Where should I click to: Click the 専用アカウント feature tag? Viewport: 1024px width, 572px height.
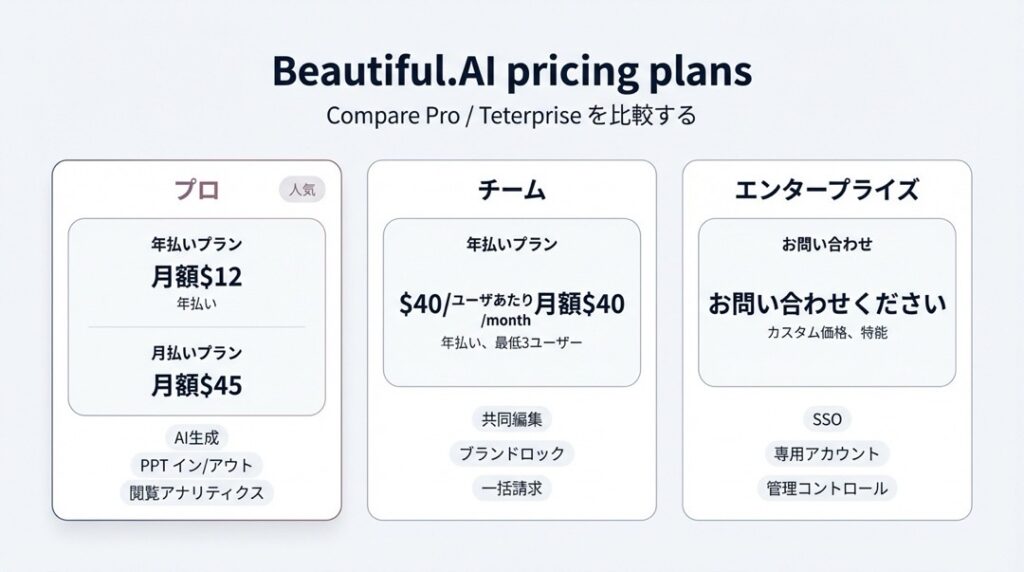click(x=826, y=453)
